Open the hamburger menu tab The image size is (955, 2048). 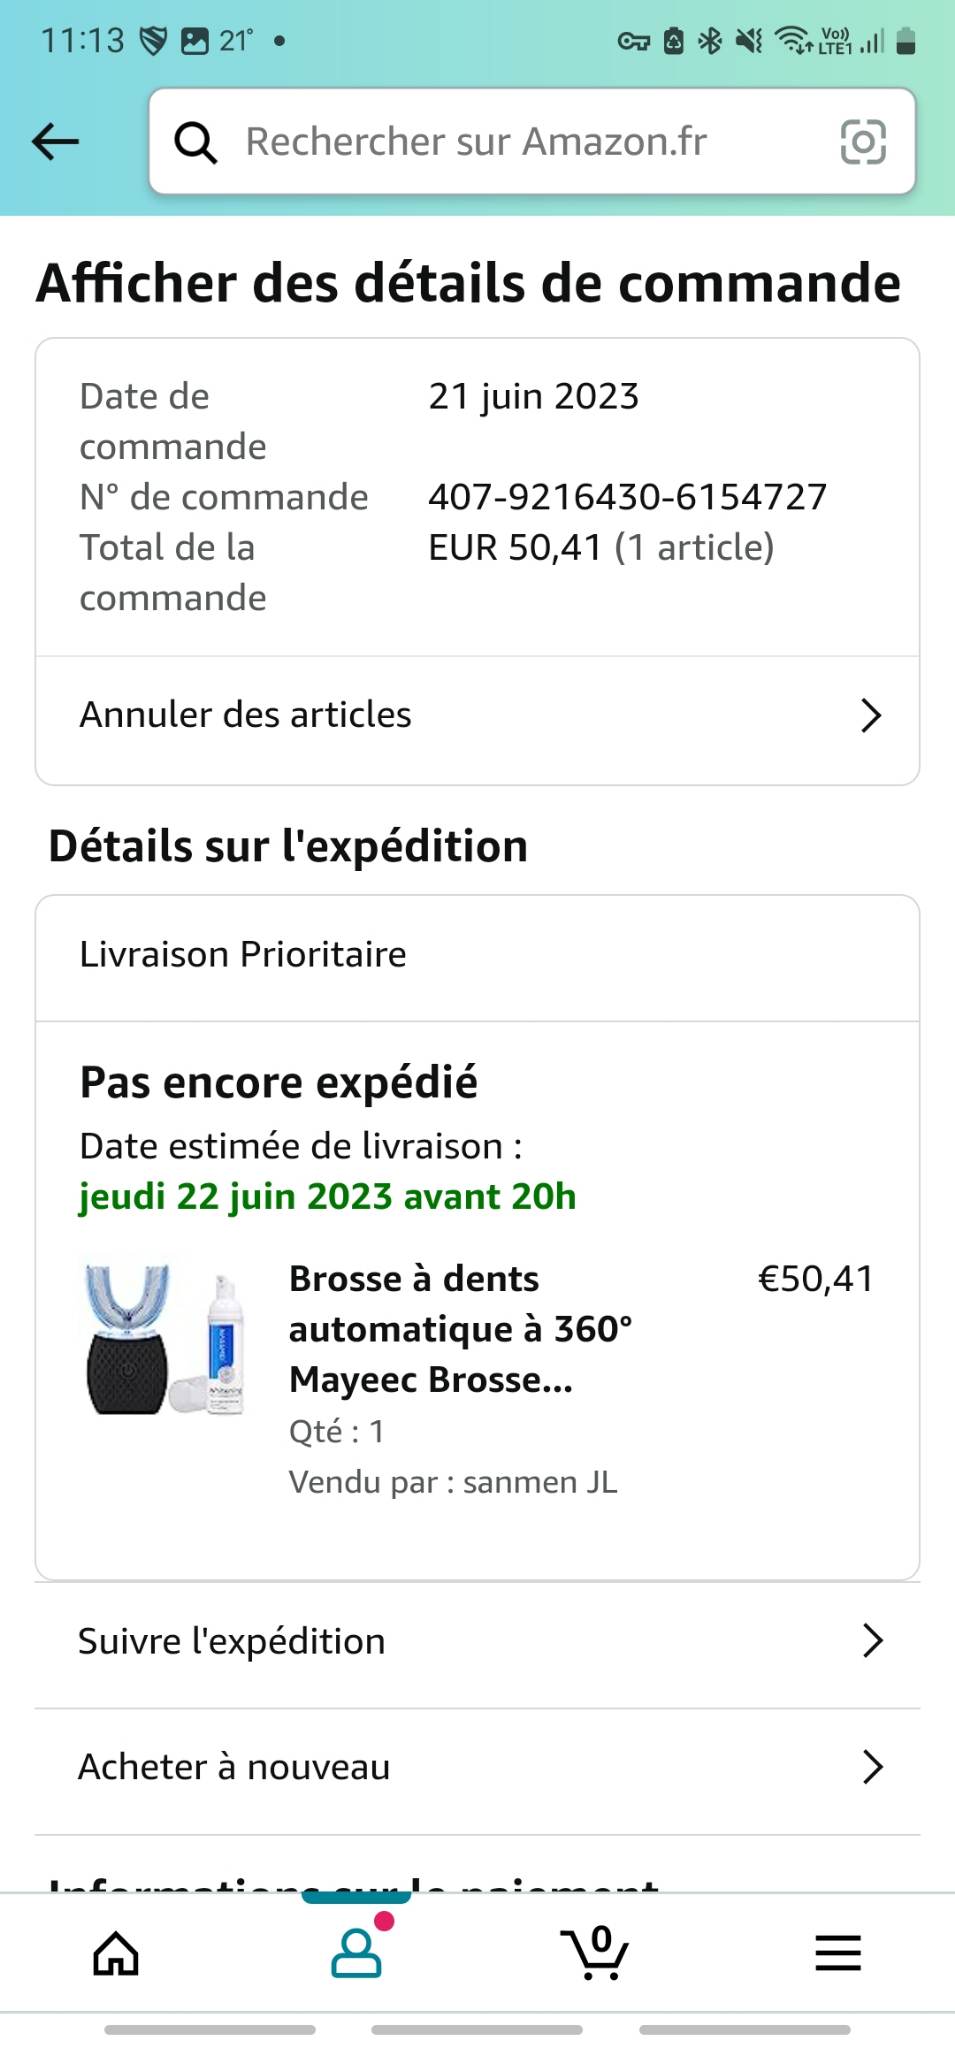(x=837, y=1953)
